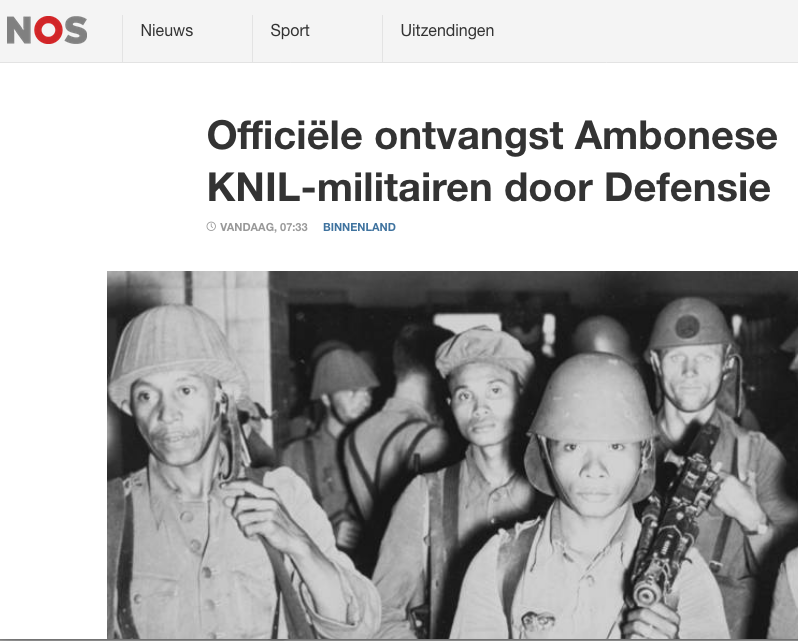Click KNIL-militairen in the headline
Image resolution: width=798 pixels, height=641 pixels.
point(350,188)
